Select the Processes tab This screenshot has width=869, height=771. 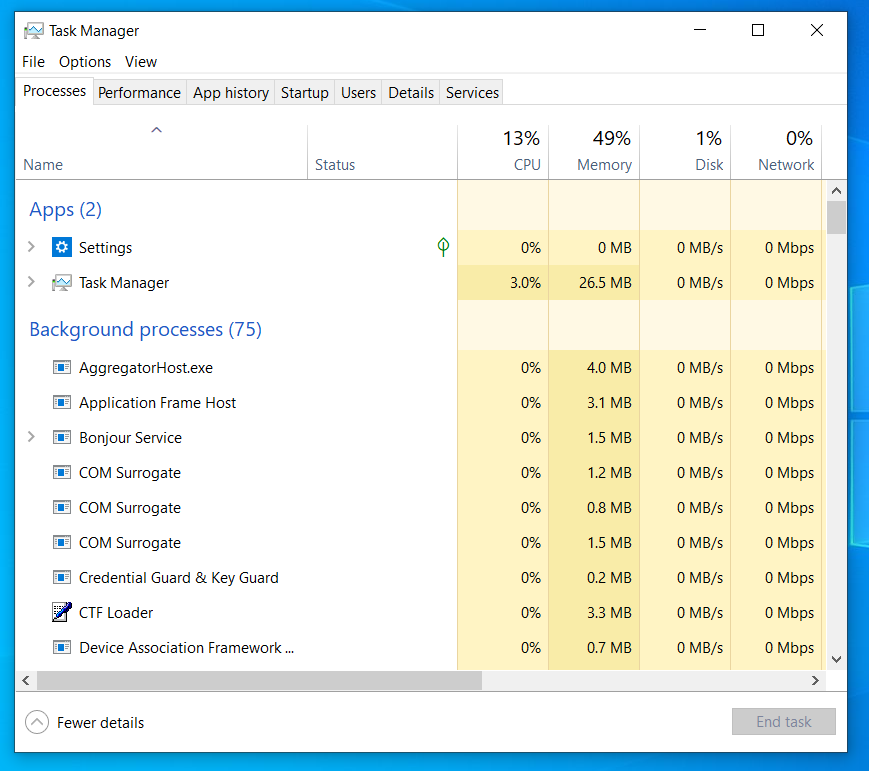tap(54, 91)
